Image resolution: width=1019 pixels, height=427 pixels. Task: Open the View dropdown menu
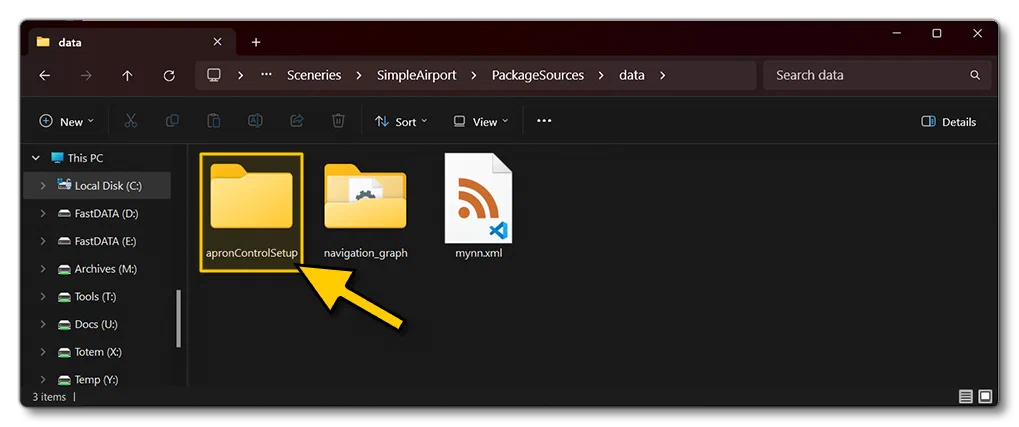481,122
